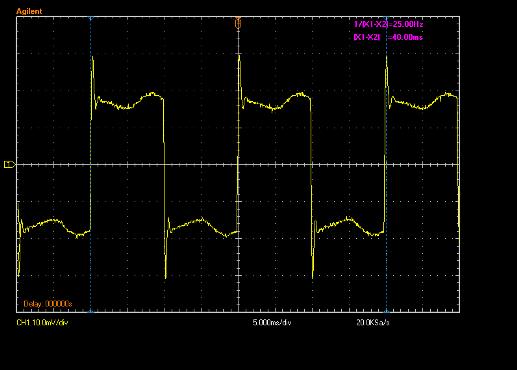Click the 1/|X1-X2| =25.00Hz frequency readout
The width and height of the screenshot is (517, 370).
[x=388, y=24]
